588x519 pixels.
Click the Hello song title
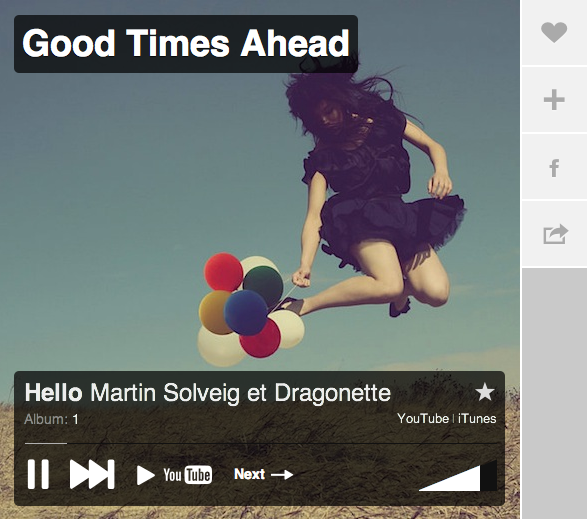pyautogui.click(x=53, y=393)
